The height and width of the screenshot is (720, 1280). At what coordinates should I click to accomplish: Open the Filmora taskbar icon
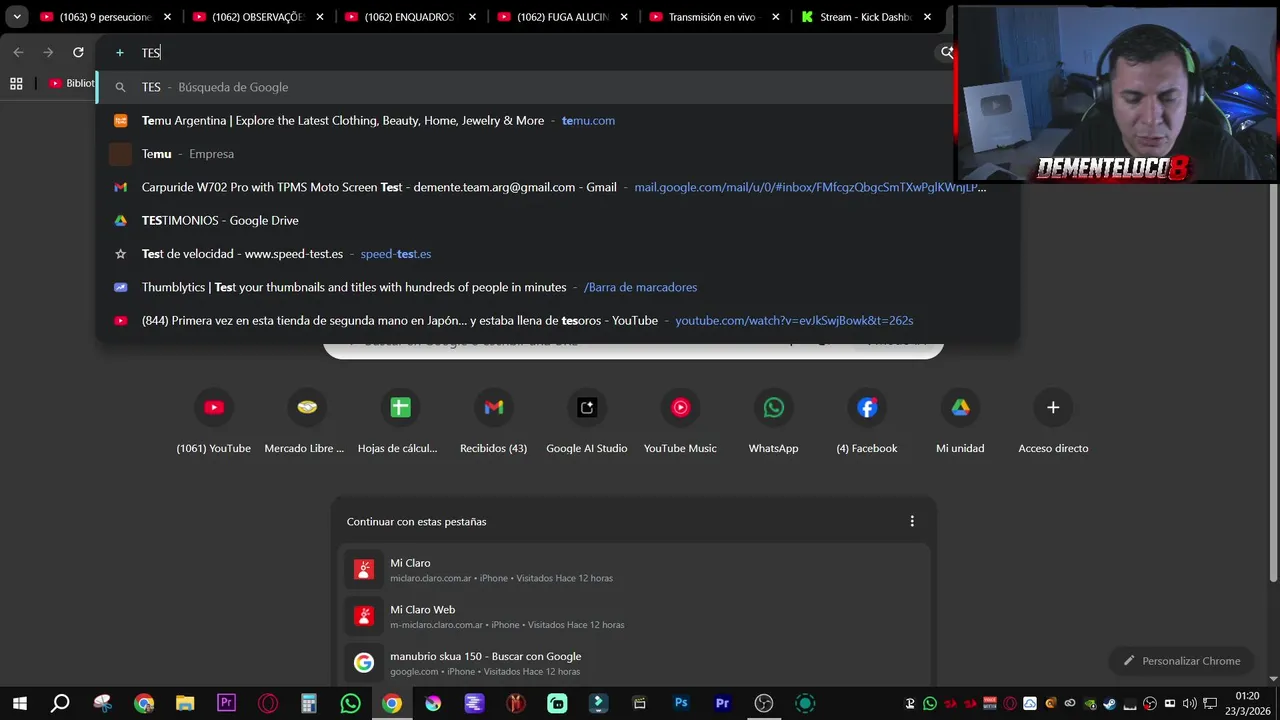598,704
